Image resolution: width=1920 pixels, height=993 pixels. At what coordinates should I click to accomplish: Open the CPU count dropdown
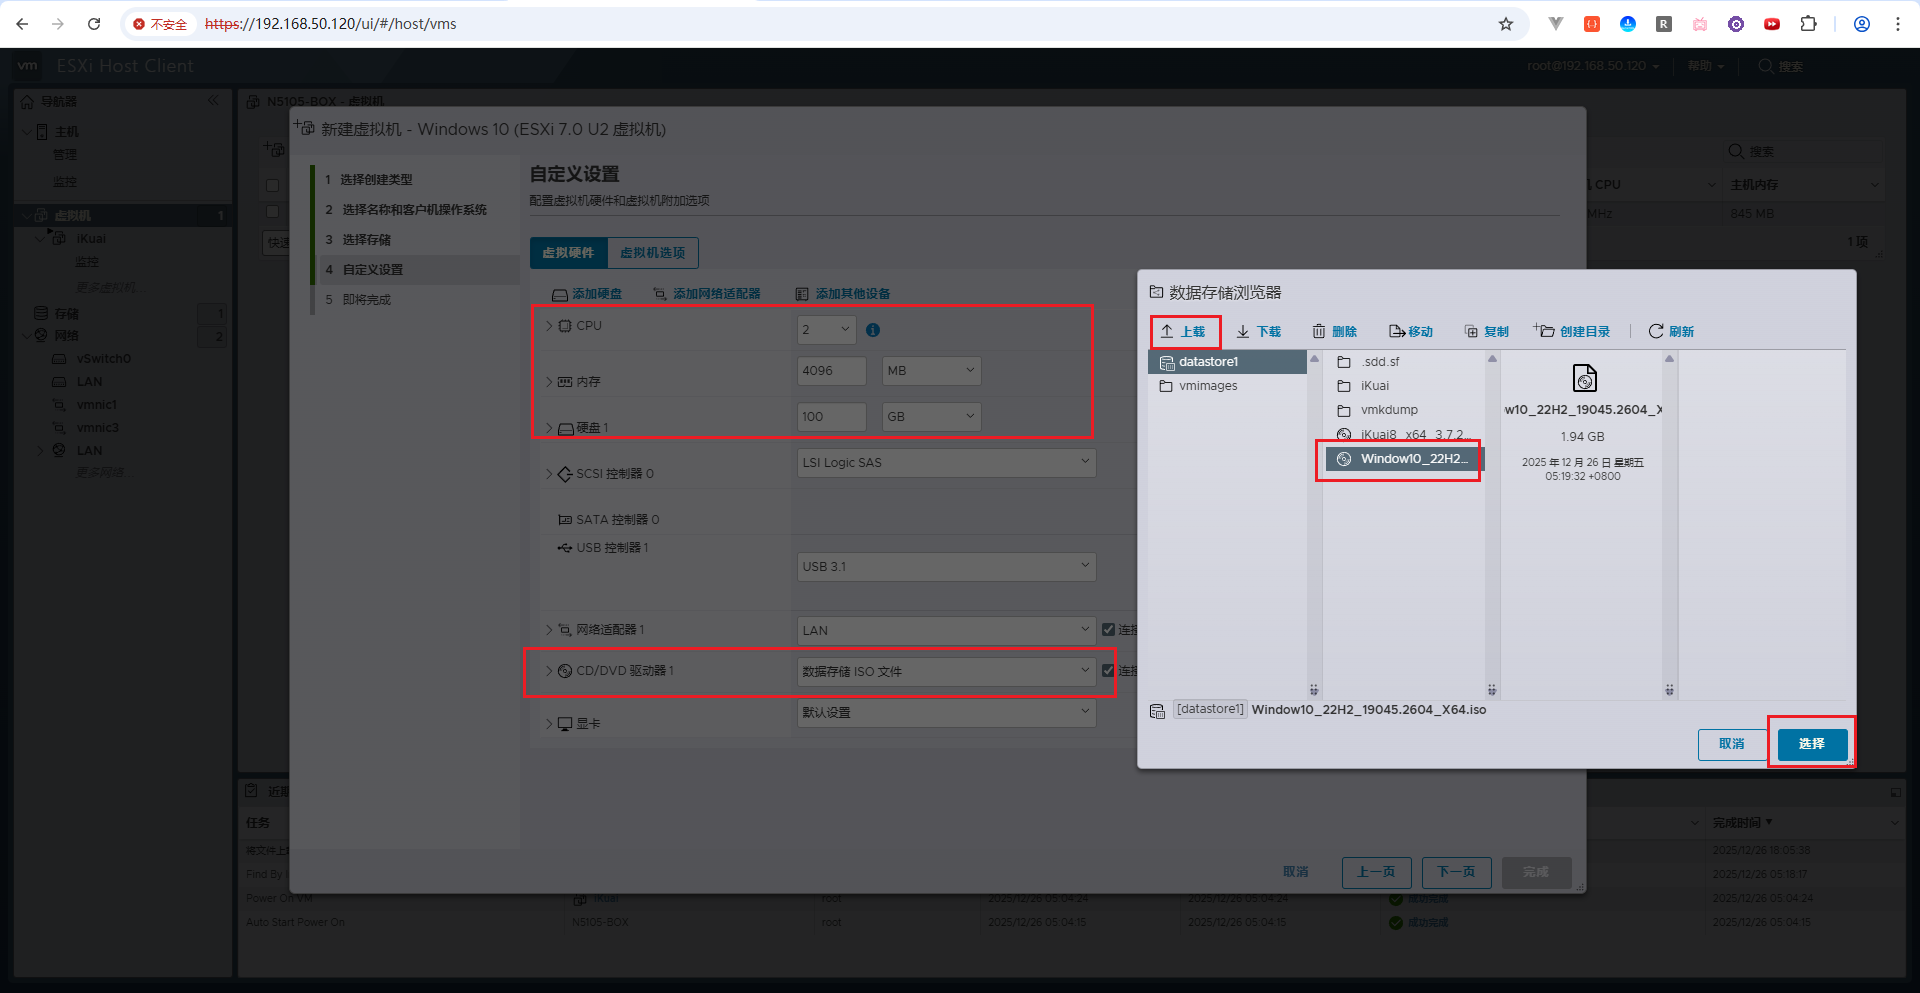point(826,330)
